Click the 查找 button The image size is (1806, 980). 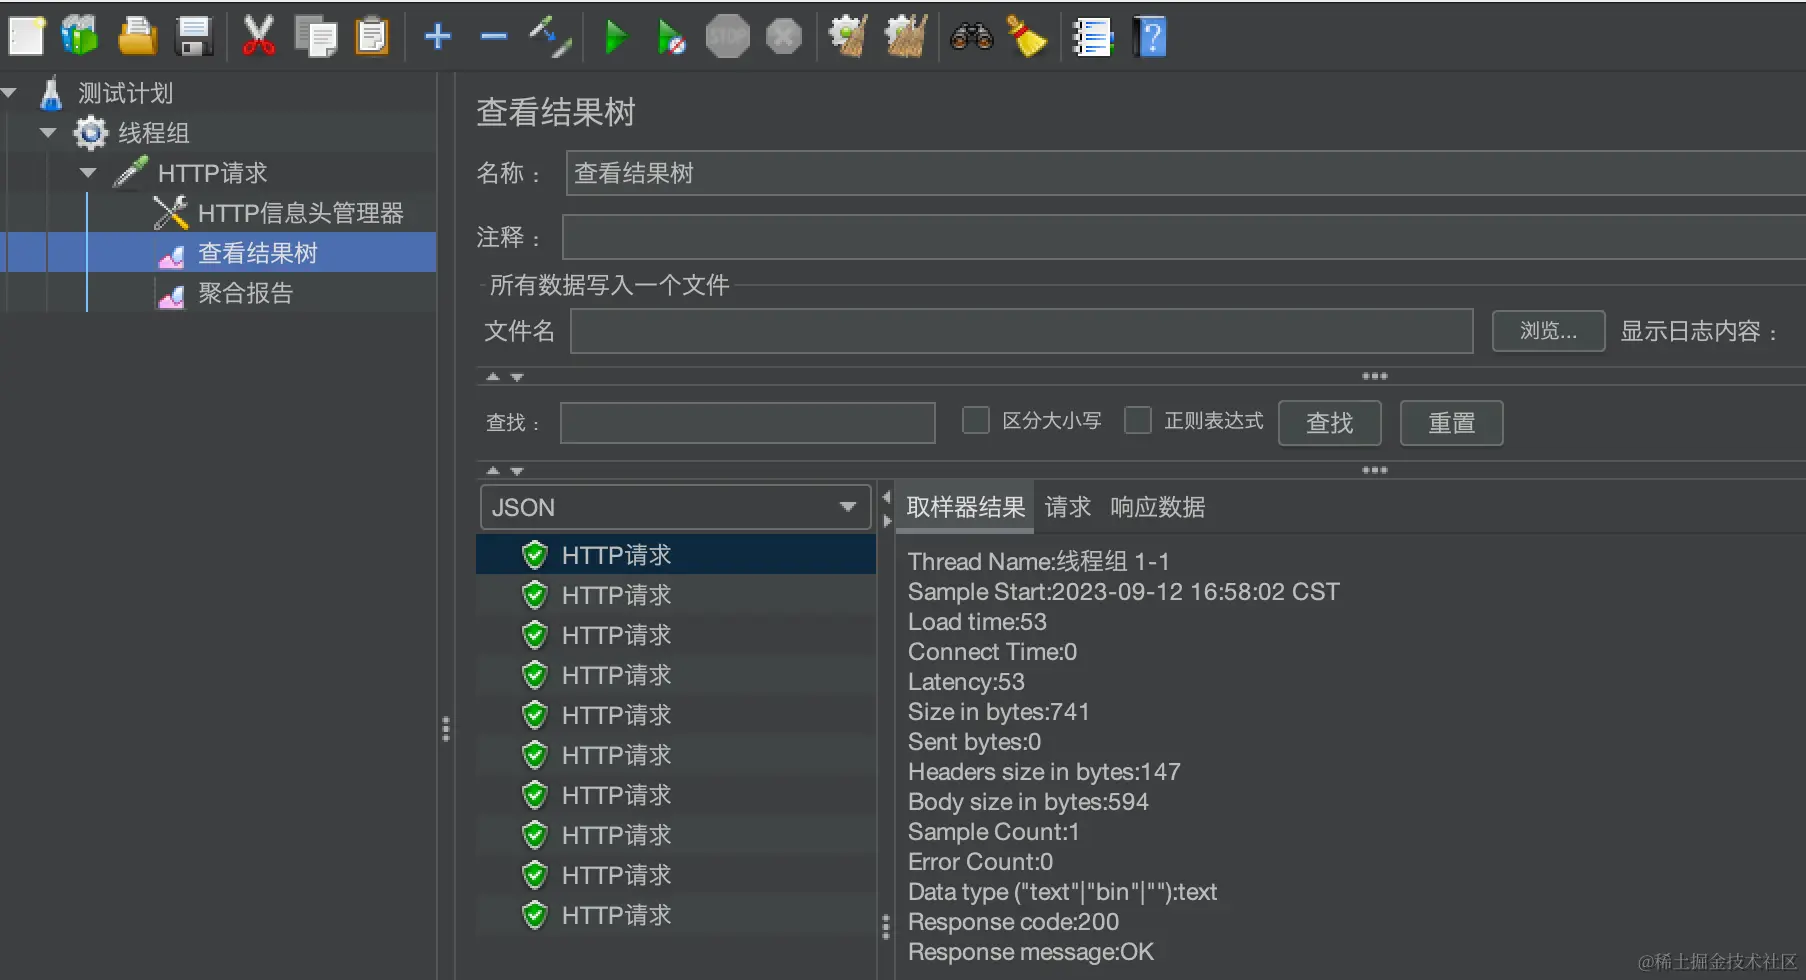[x=1330, y=423]
